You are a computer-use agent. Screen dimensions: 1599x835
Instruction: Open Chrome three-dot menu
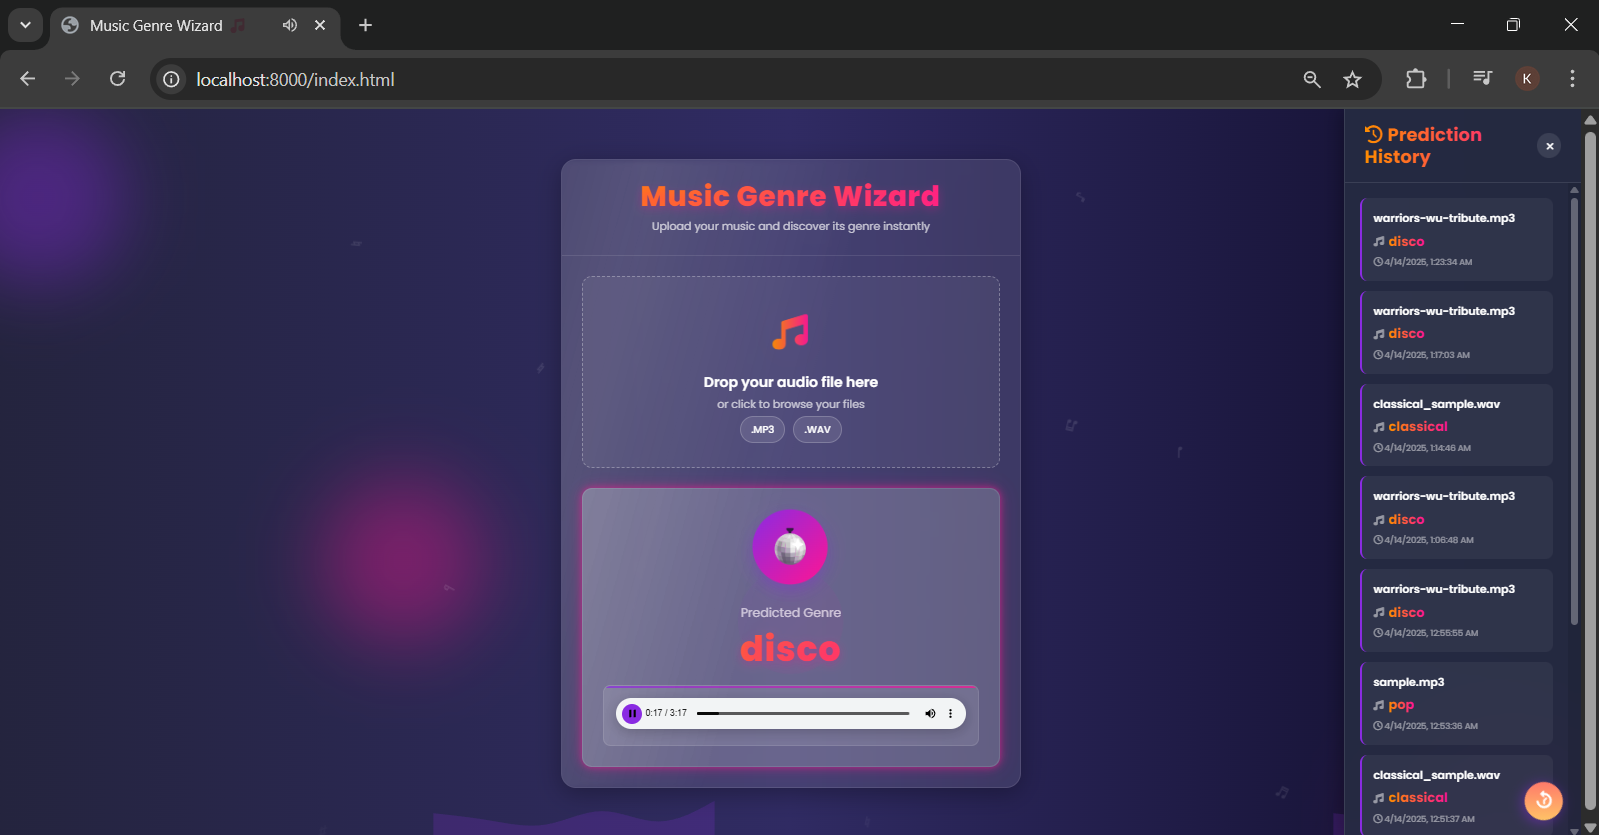[x=1572, y=79]
